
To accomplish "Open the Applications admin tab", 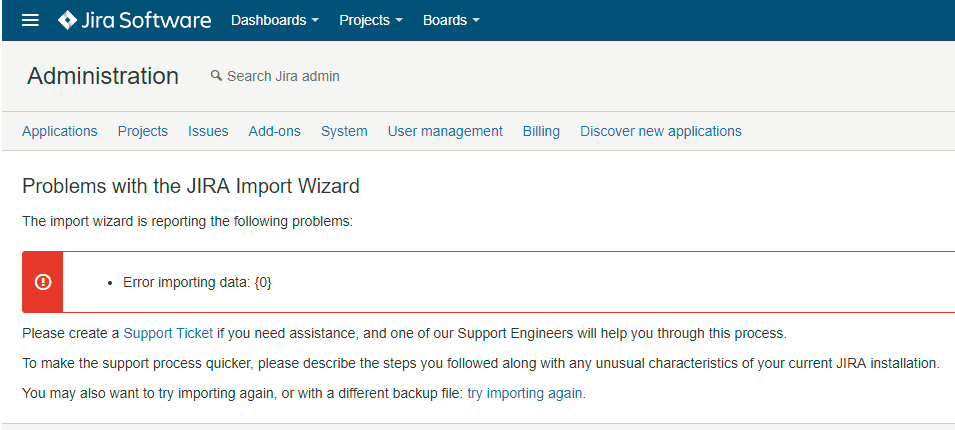I will [x=60, y=131].
